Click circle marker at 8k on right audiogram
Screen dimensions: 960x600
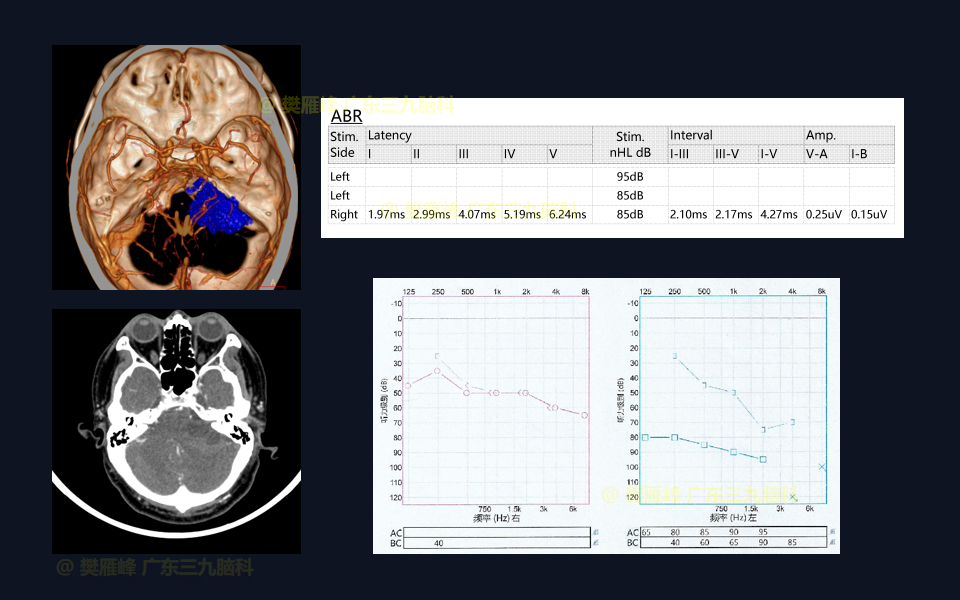(x=584, y=415)
